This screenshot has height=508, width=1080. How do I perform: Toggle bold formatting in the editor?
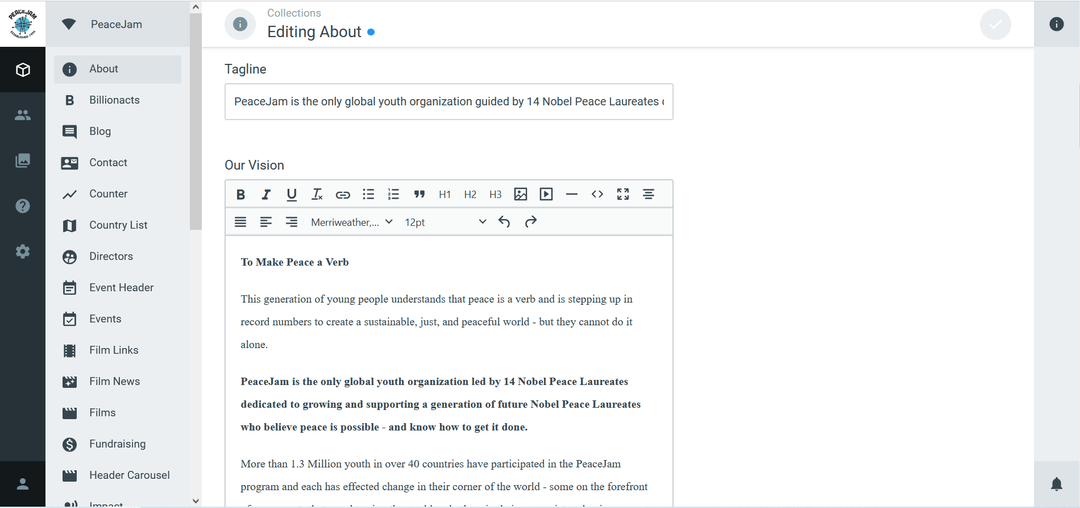tap(241, 194)
